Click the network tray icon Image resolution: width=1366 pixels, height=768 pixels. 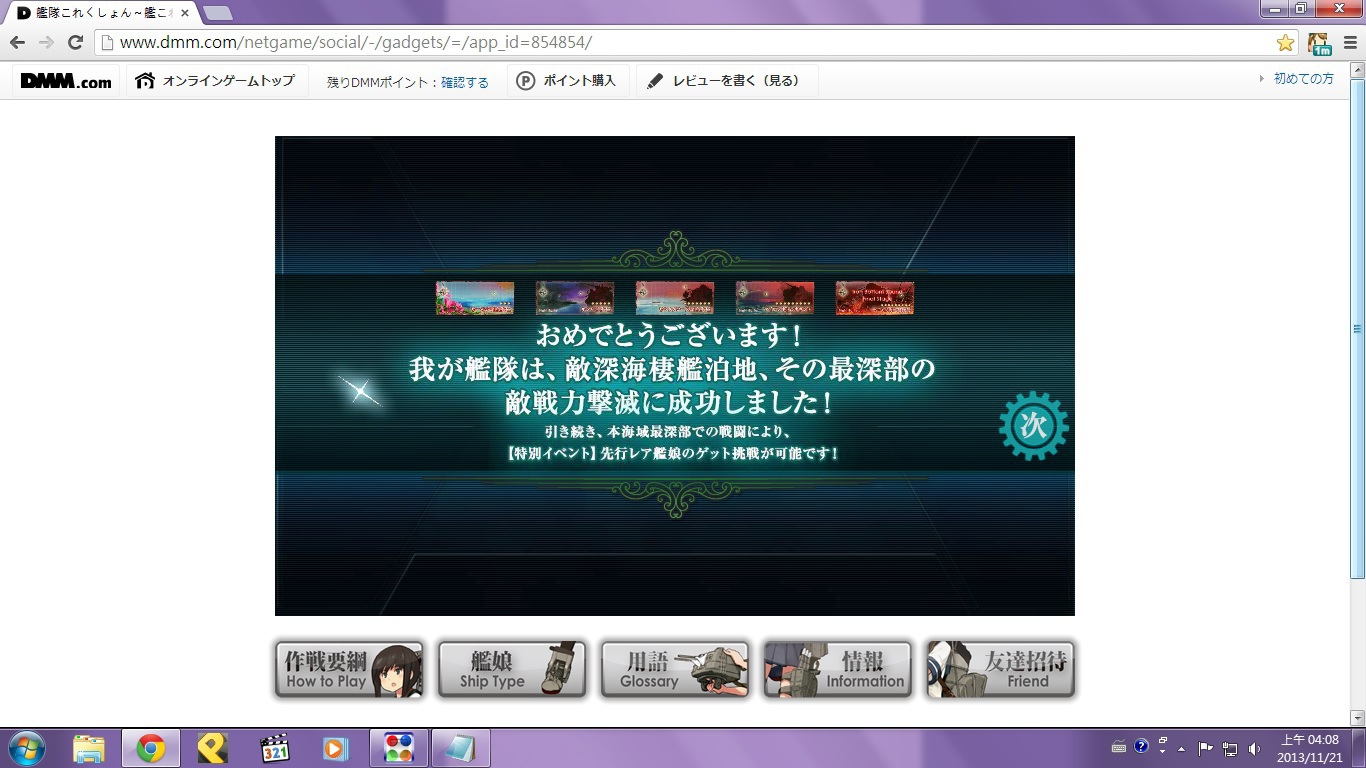click(1229, 748)
